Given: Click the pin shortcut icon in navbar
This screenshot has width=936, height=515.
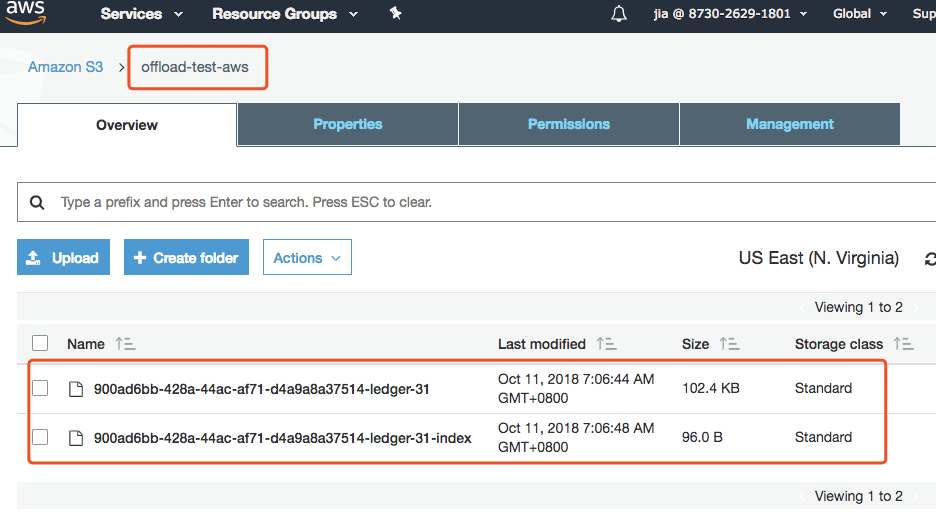Looking at the screenshot, I should [x=395, y=13].
